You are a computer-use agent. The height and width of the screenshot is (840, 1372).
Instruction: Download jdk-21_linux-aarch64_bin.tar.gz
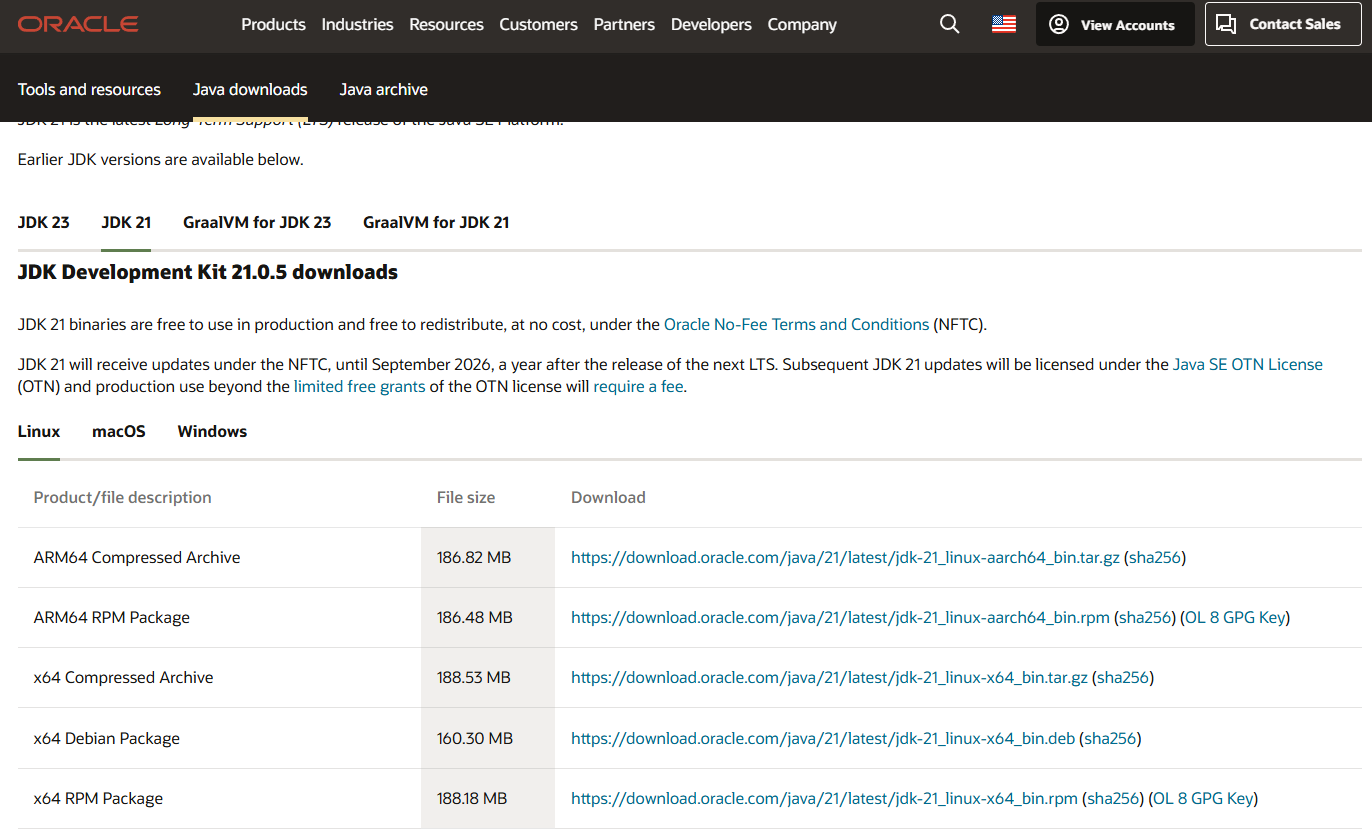(x=845, y=557)
